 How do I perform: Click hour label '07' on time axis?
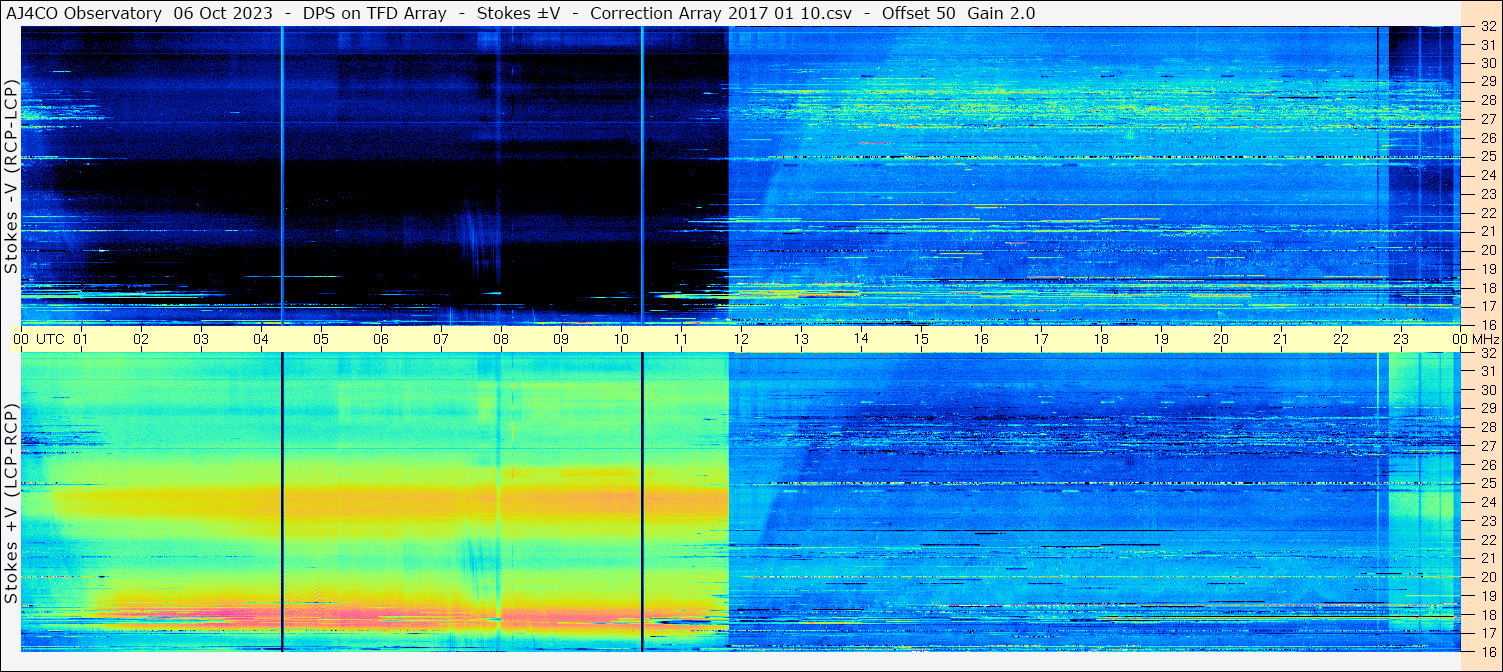pos(441,339)
